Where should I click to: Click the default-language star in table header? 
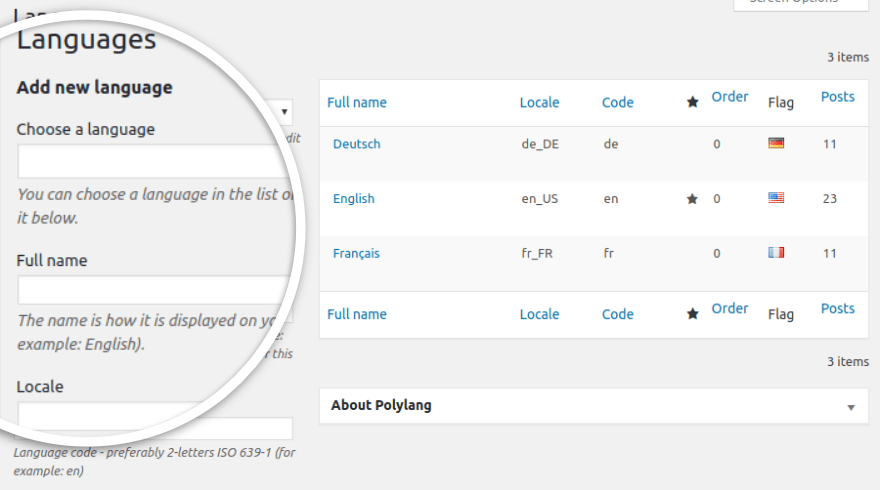point(693,102)
